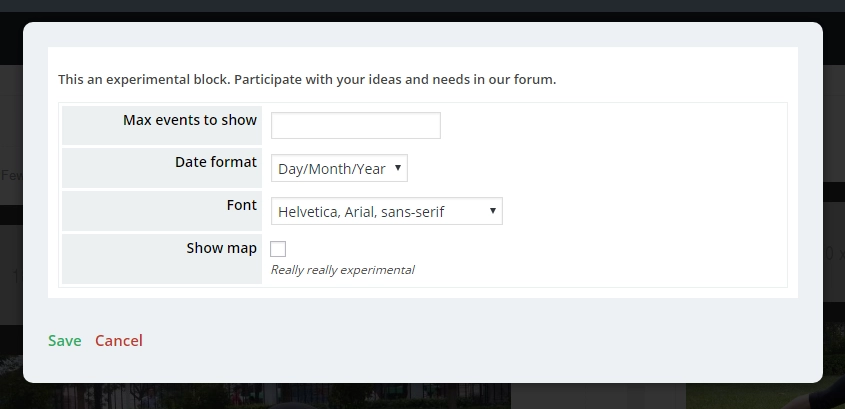Enable the Show map checkbox
This screenshot has height=409, width=845.
(x=278, y=249)
